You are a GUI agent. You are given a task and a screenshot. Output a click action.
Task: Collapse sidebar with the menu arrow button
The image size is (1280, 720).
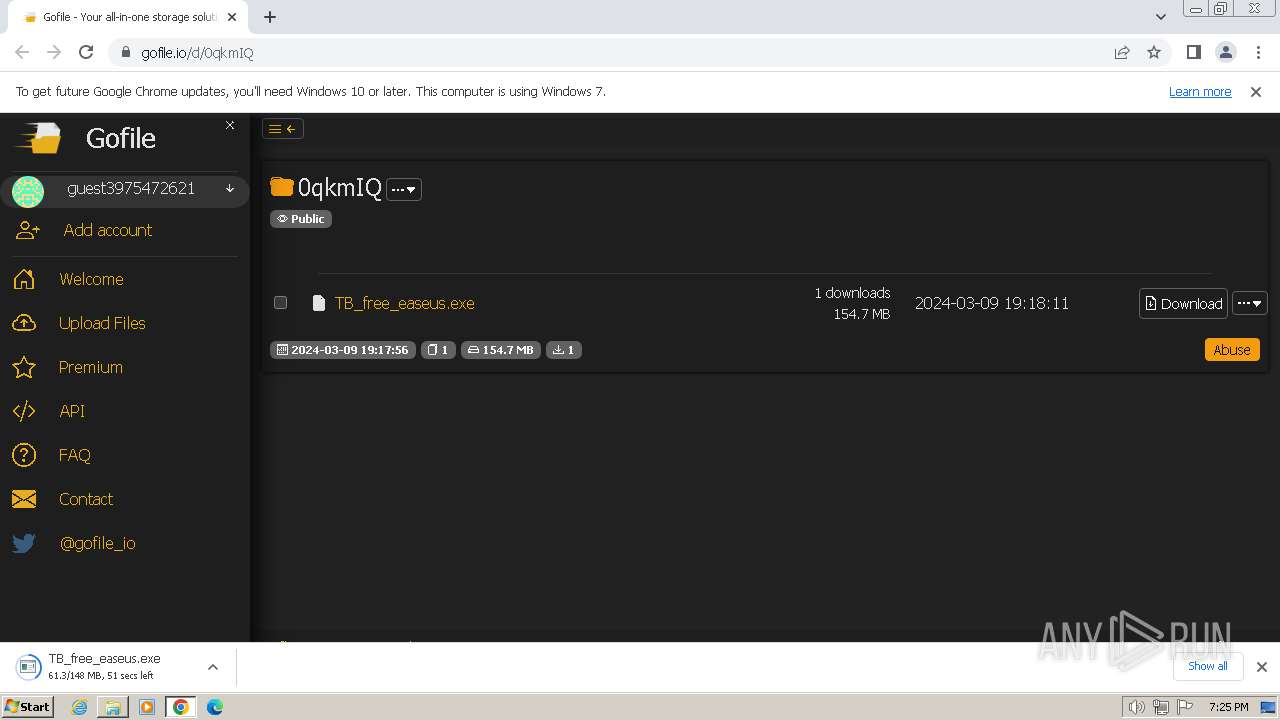(x=283, y=128)
